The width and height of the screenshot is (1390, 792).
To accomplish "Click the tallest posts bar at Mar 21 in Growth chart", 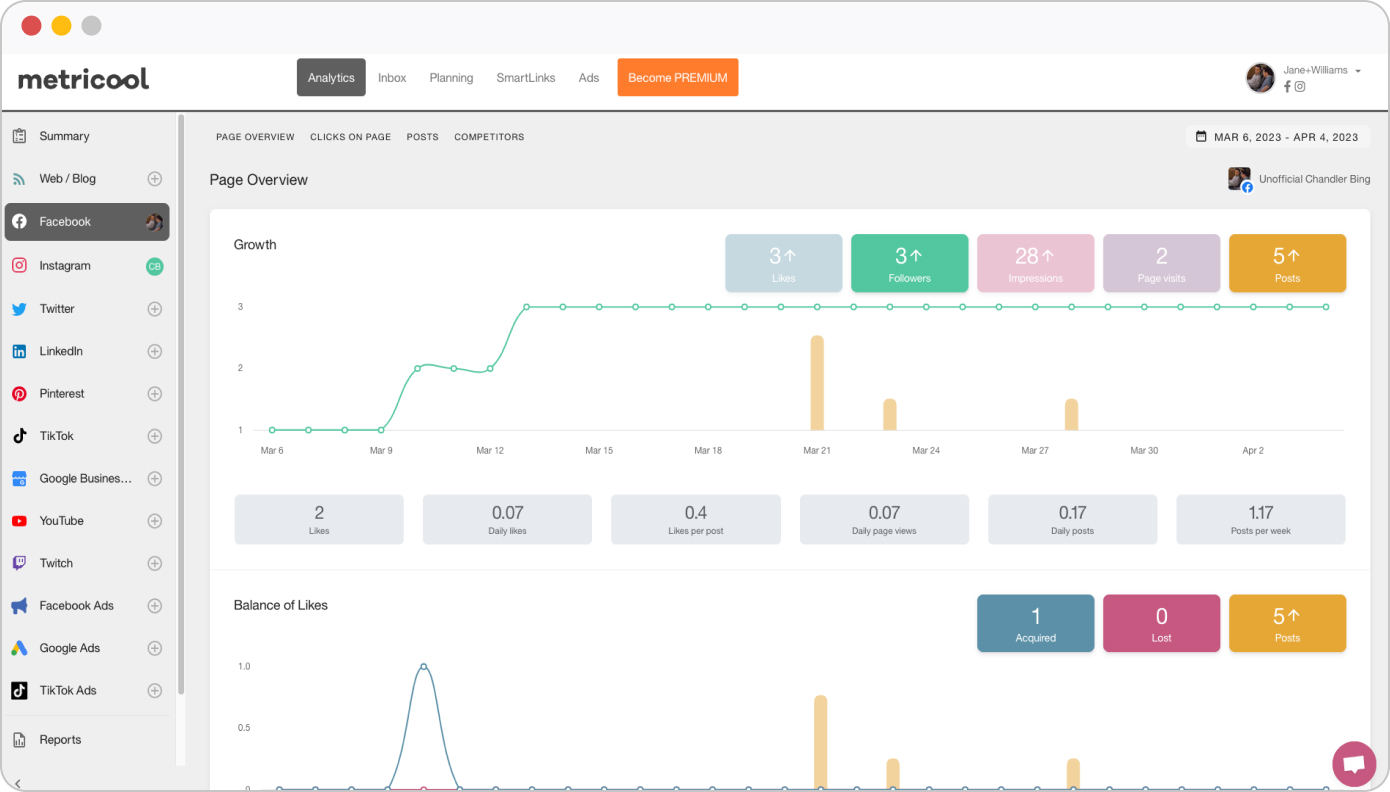I will click(817, 383).
